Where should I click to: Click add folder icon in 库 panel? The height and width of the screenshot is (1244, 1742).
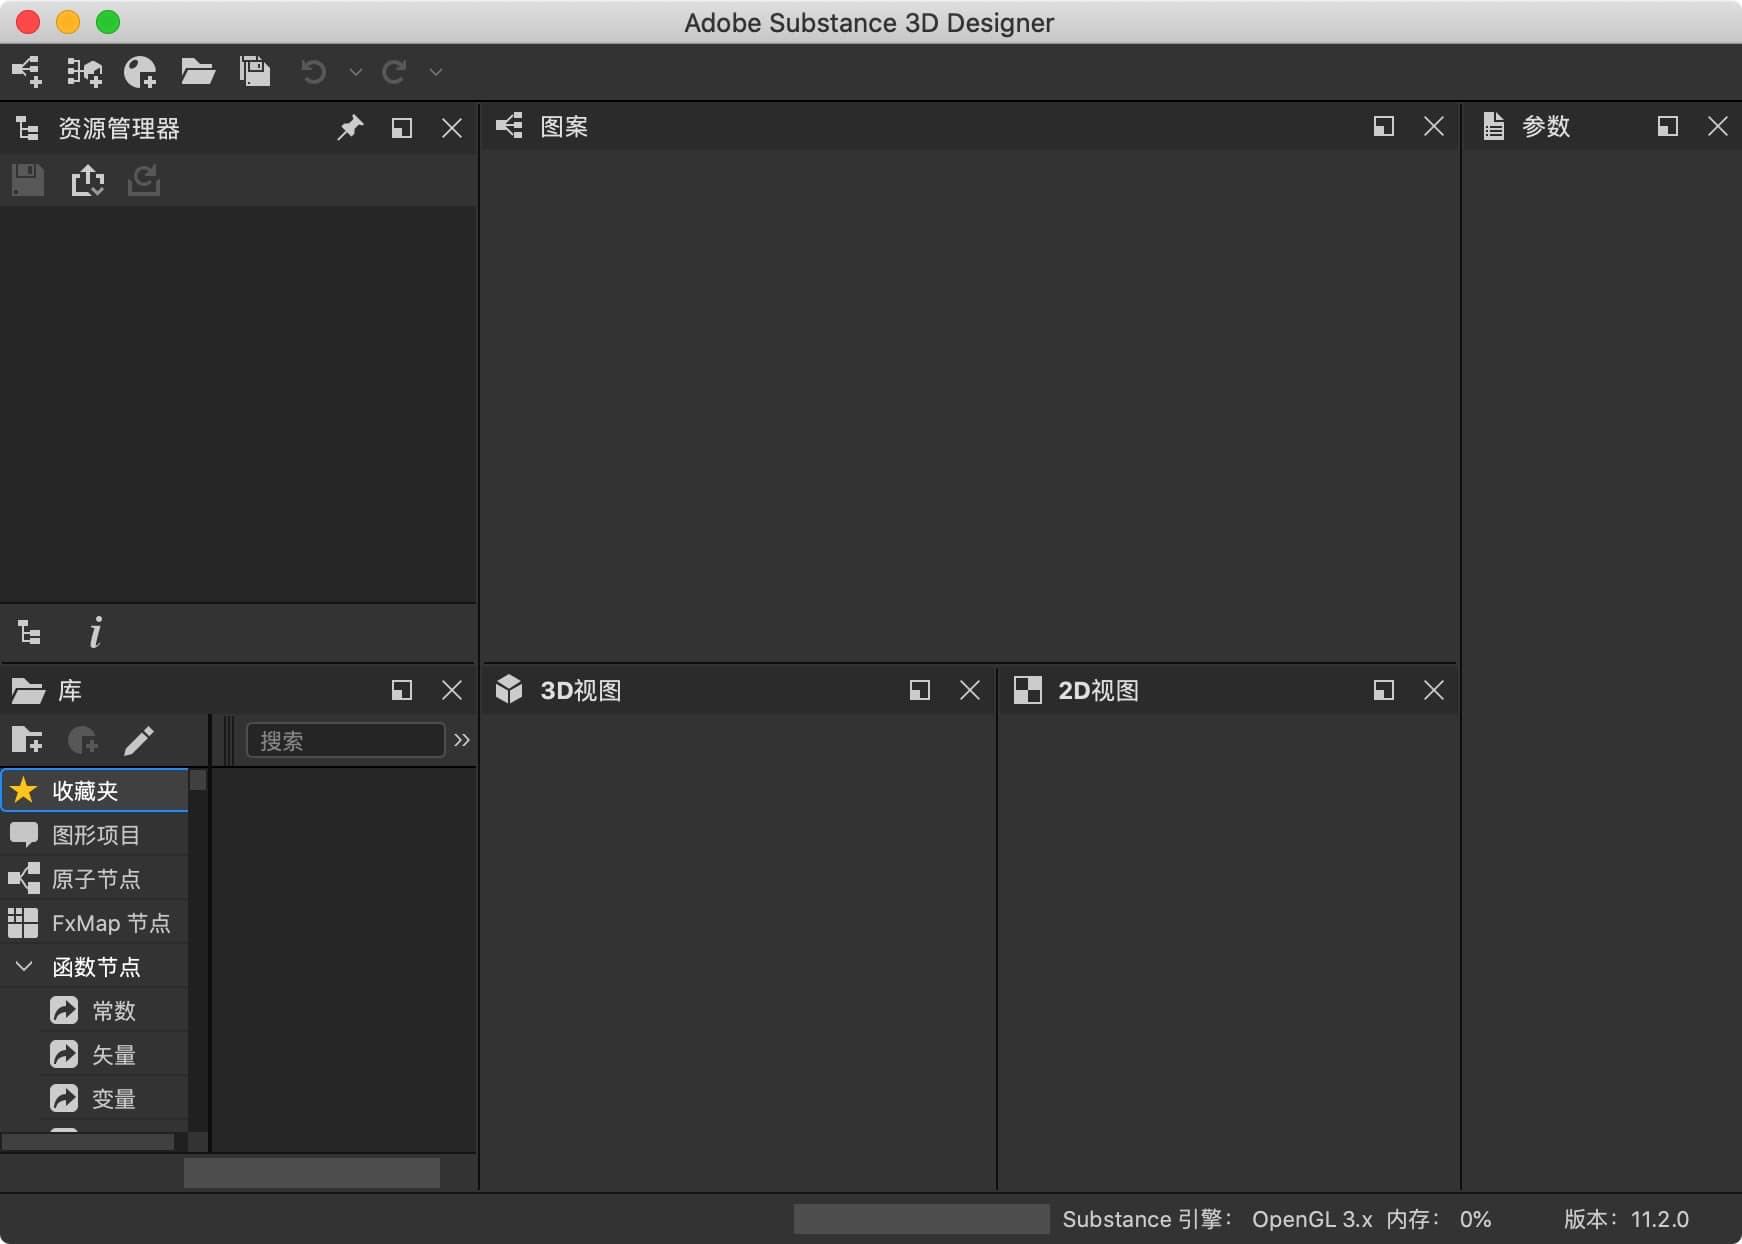click(x=27, y=740)
